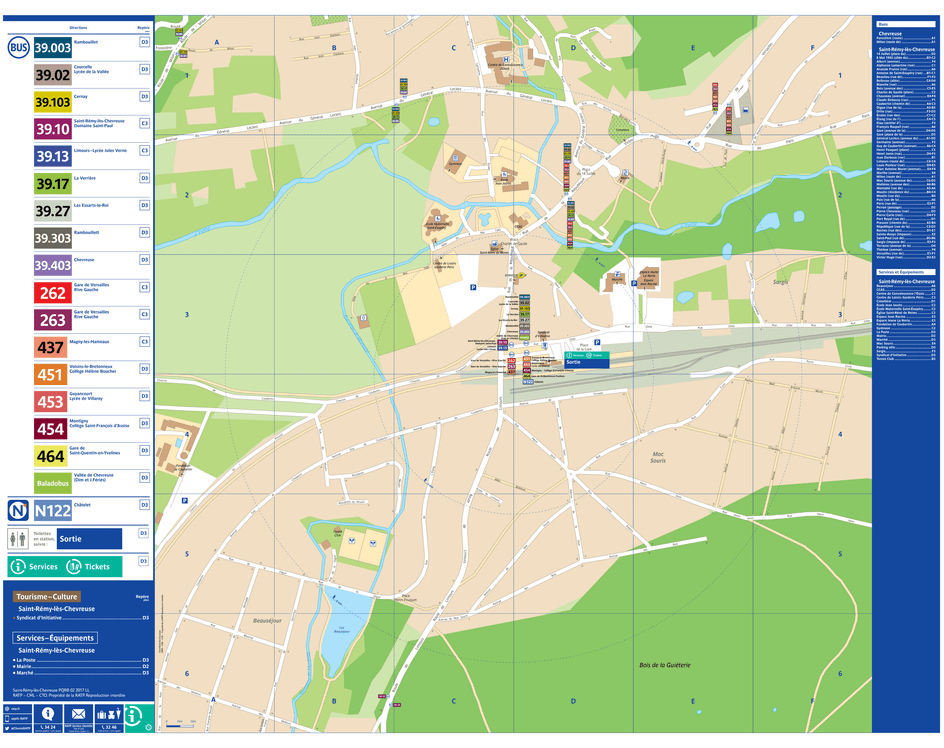Select the Tourisme-Culture section header
The image size is (944, 748).
(47, 598)
